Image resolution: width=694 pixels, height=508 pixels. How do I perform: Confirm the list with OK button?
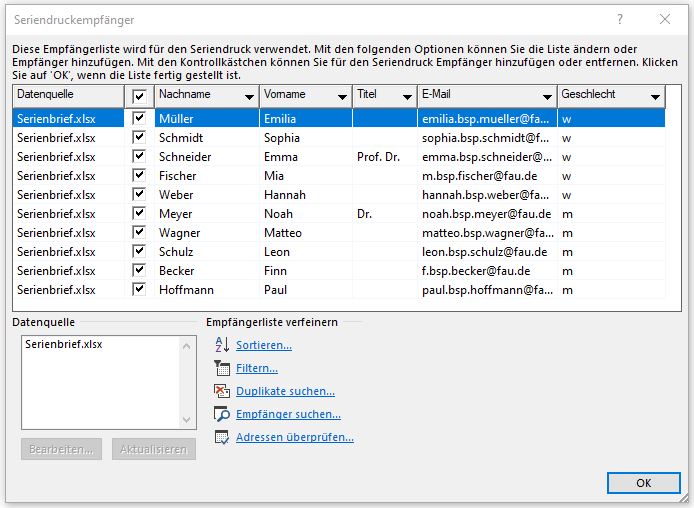click(643, 483)
